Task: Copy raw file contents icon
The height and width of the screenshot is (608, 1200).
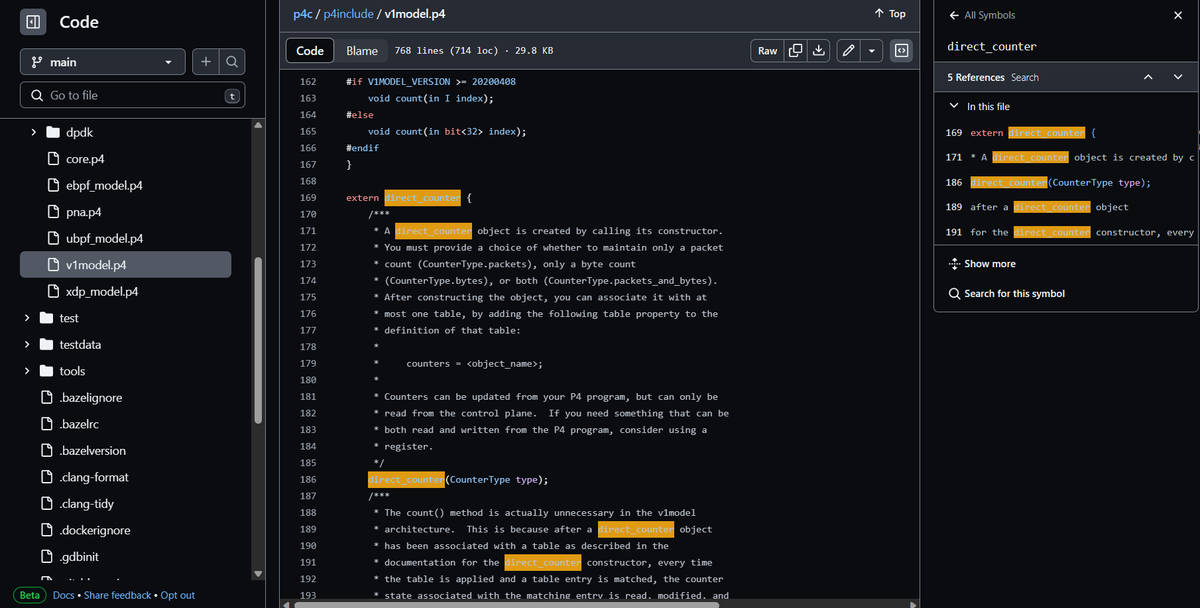Action: 796,50
